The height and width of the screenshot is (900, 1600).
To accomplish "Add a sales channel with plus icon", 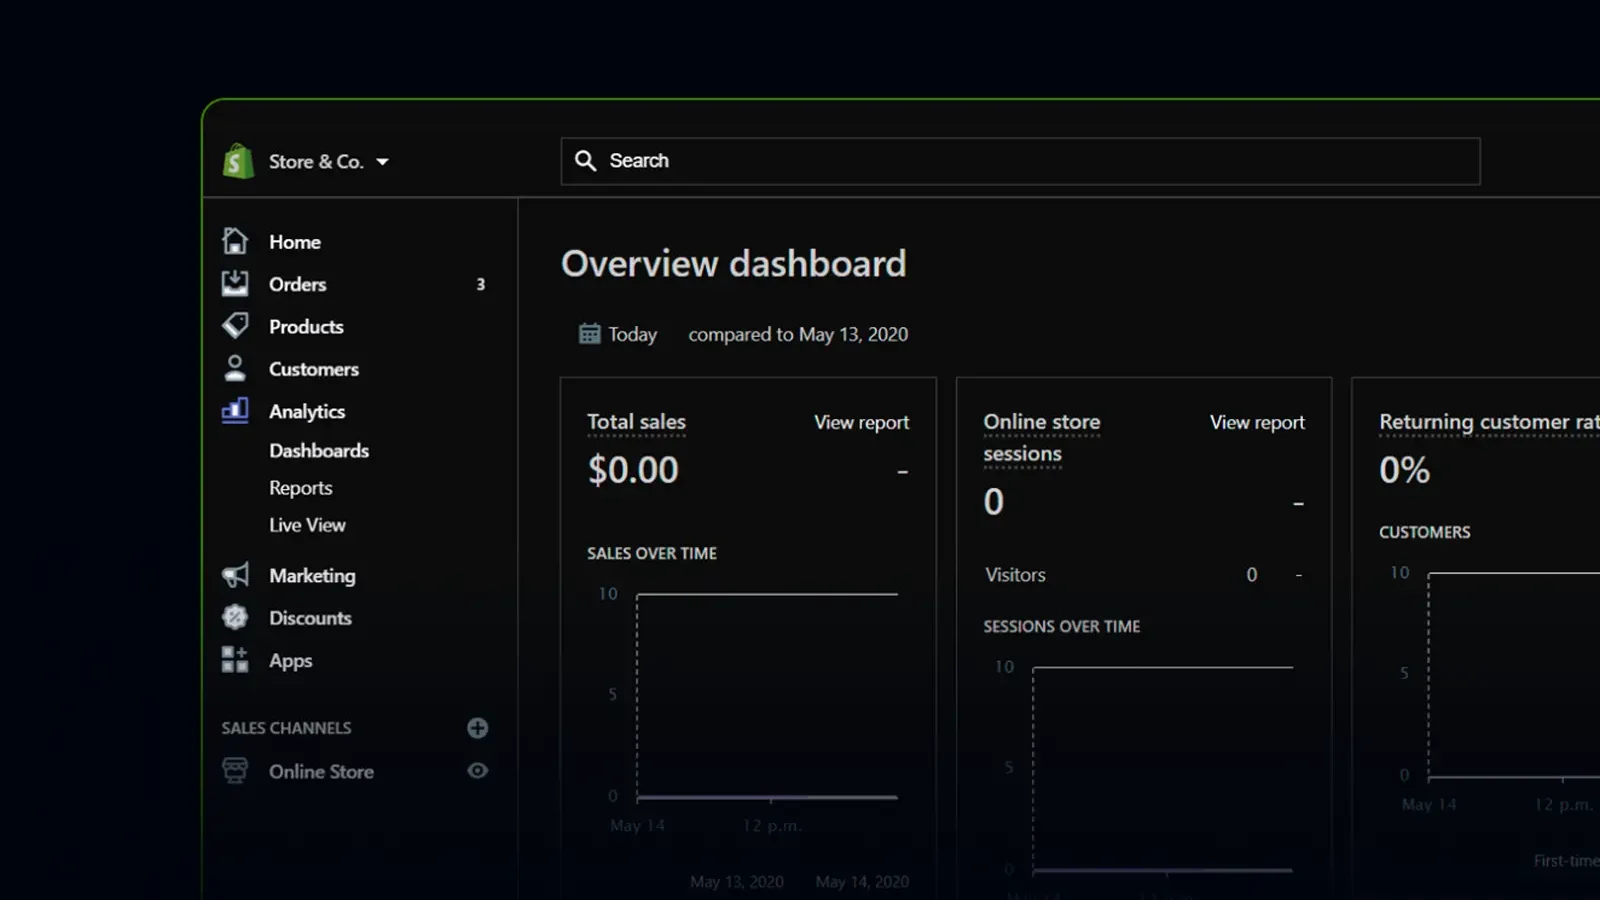I will [x=478, y=728].
